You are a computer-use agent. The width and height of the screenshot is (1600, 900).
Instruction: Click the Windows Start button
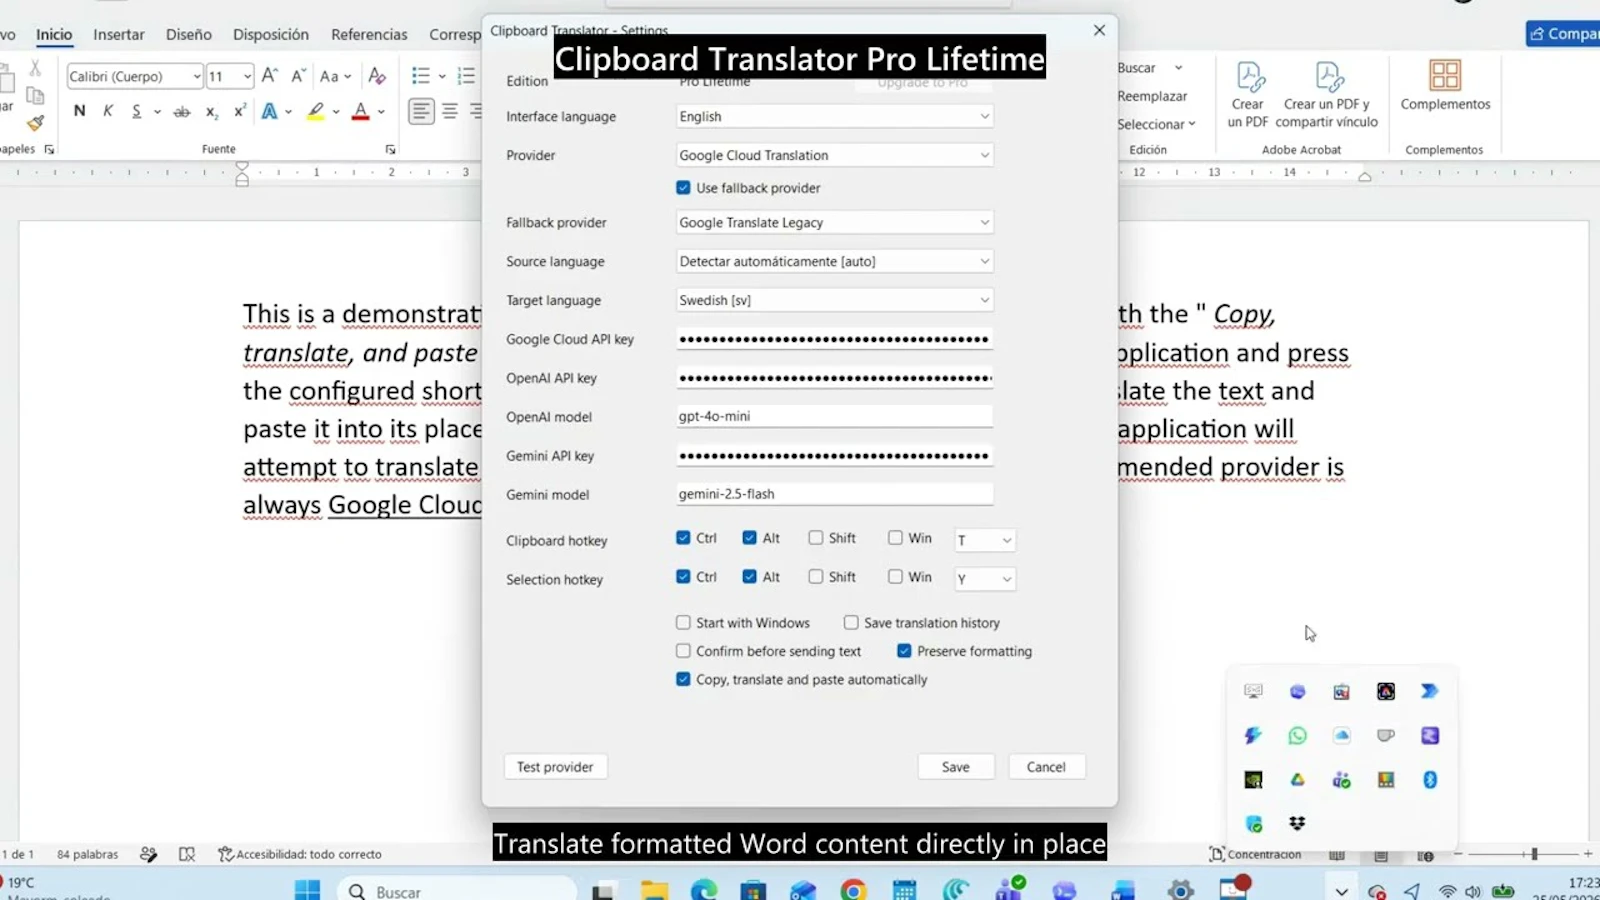307,890
